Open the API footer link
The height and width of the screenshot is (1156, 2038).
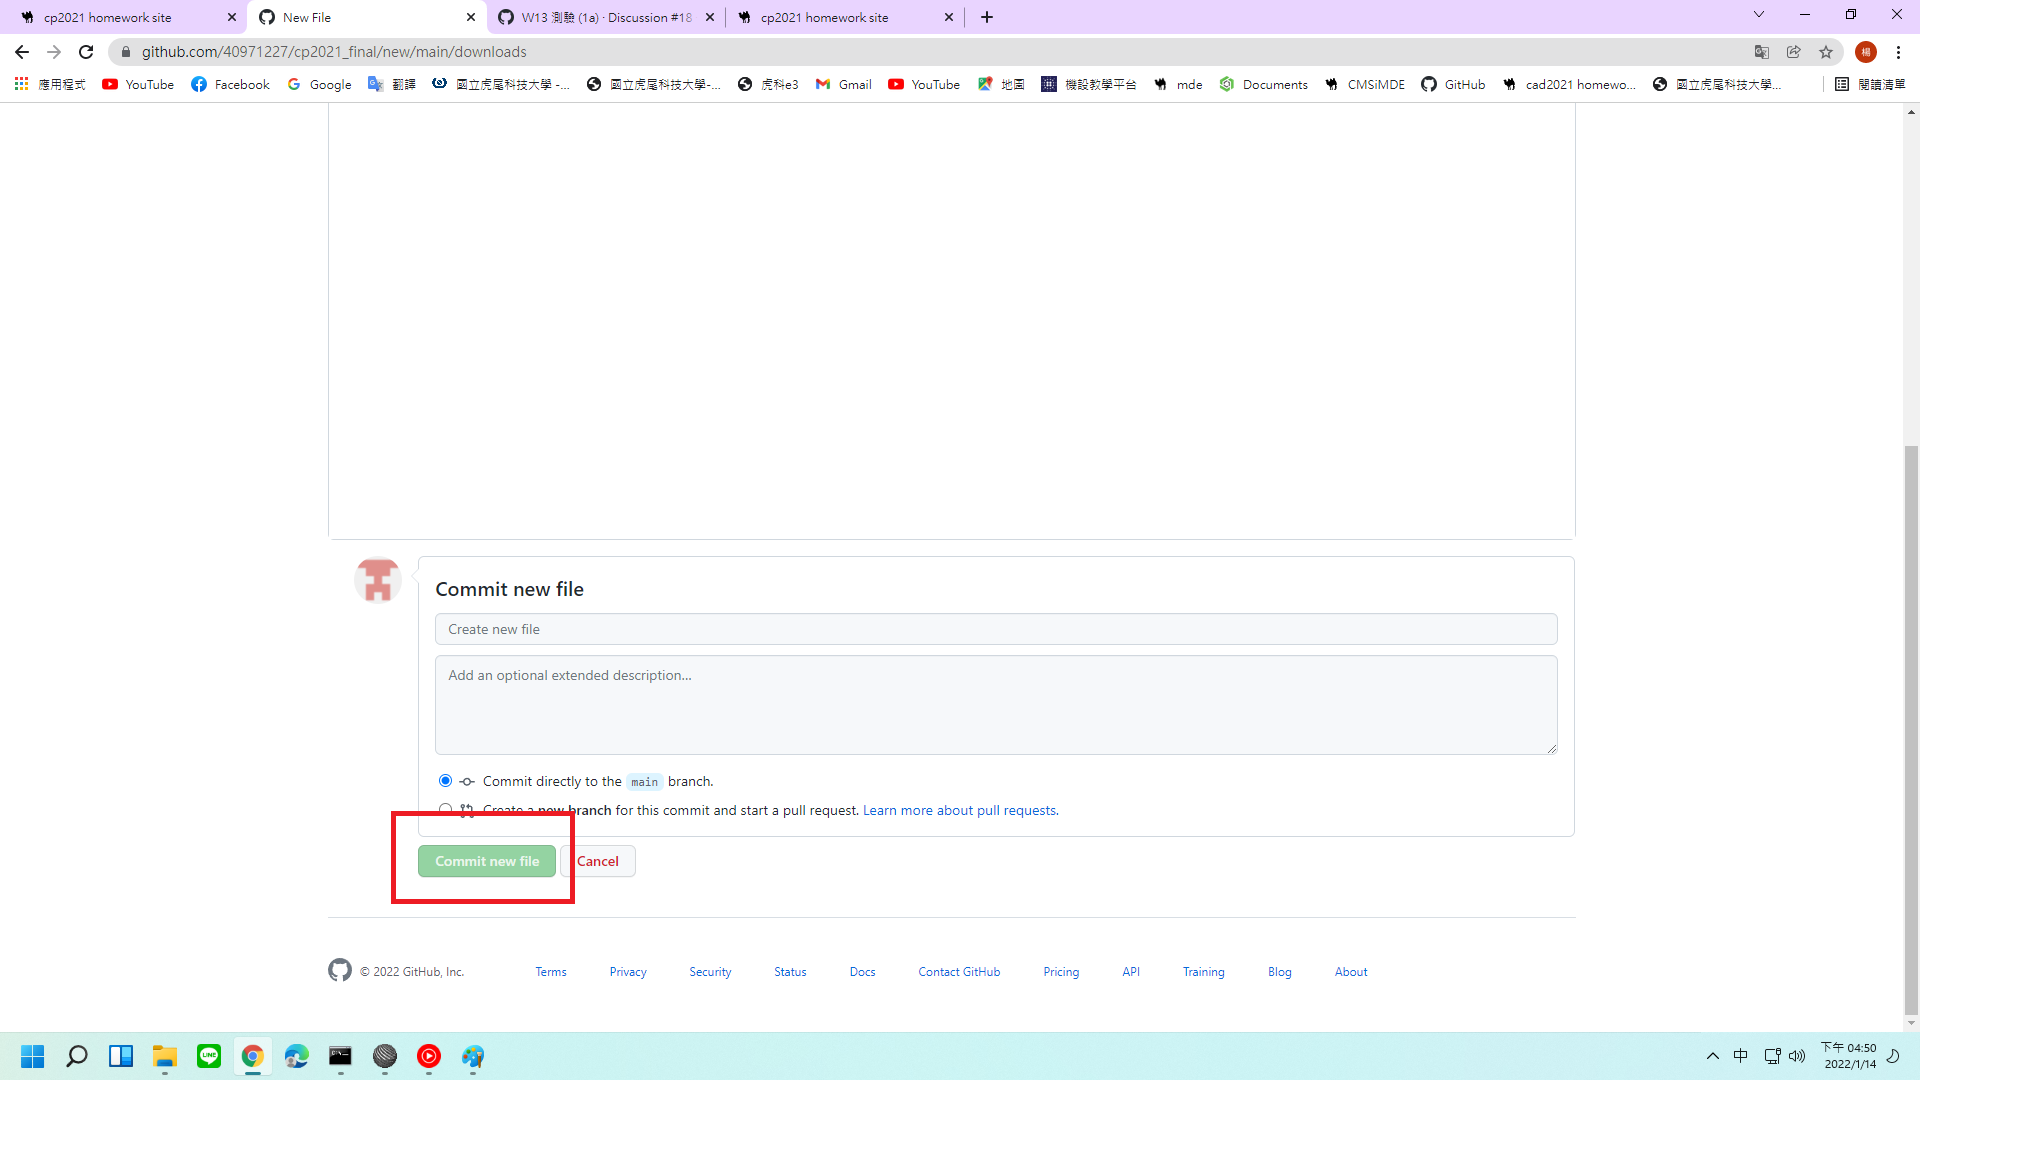coord(1131,972)
